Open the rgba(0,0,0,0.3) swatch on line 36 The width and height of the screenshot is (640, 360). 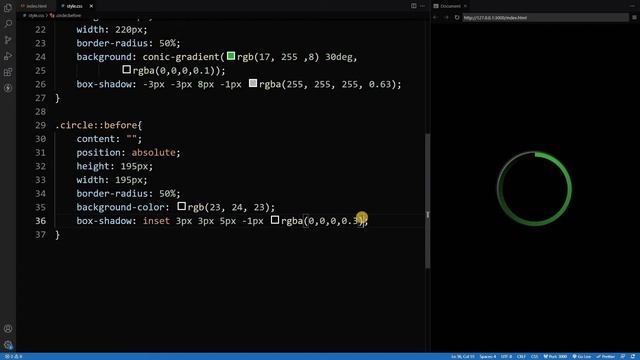(x=275, y=220)
